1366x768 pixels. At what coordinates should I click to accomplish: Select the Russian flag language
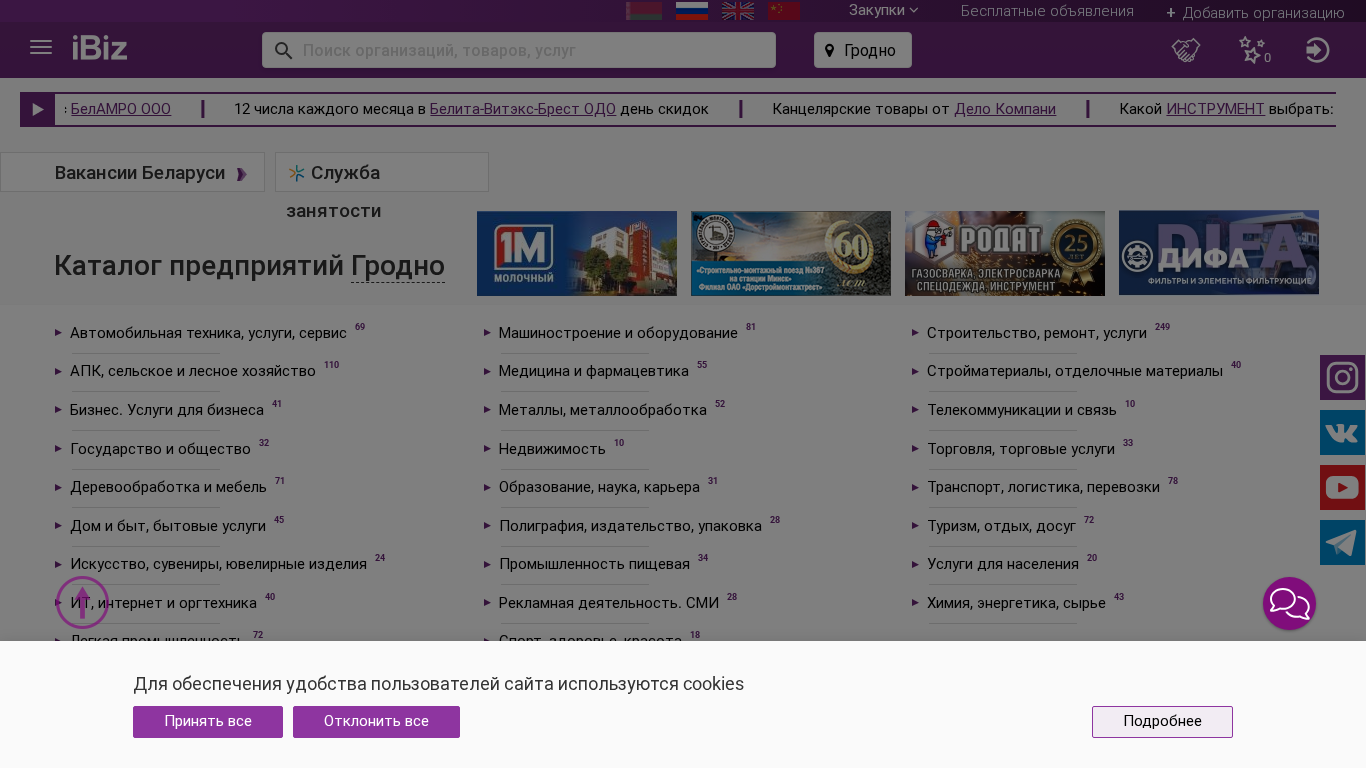pos(692,10)
